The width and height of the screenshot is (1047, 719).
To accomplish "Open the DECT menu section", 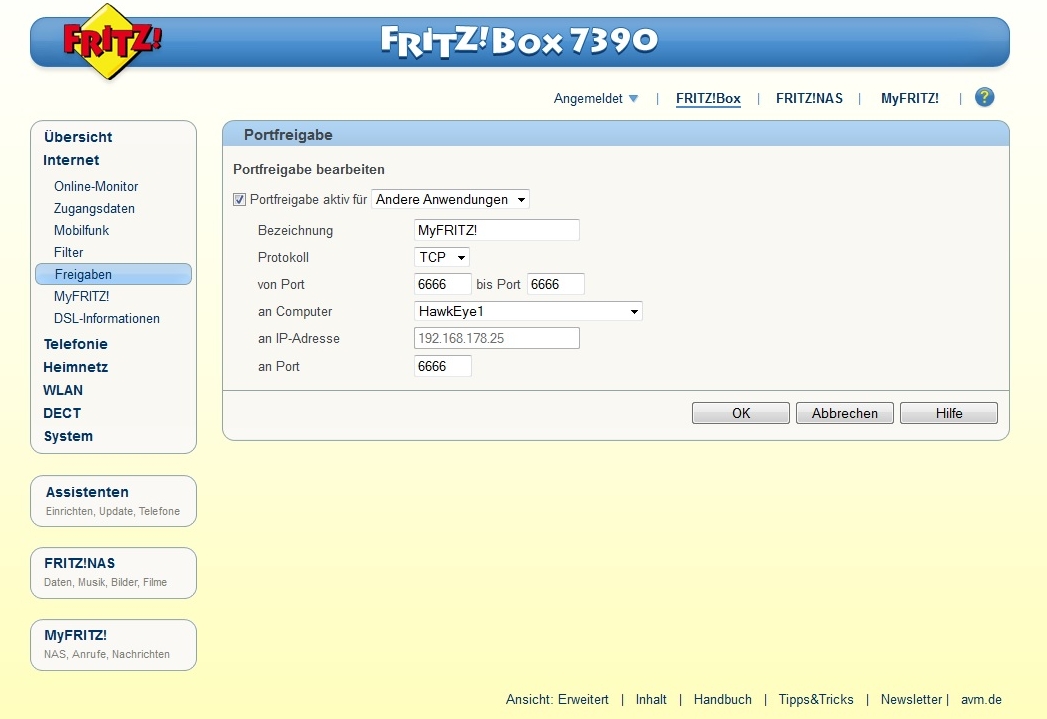I will (x=62, y=413).
